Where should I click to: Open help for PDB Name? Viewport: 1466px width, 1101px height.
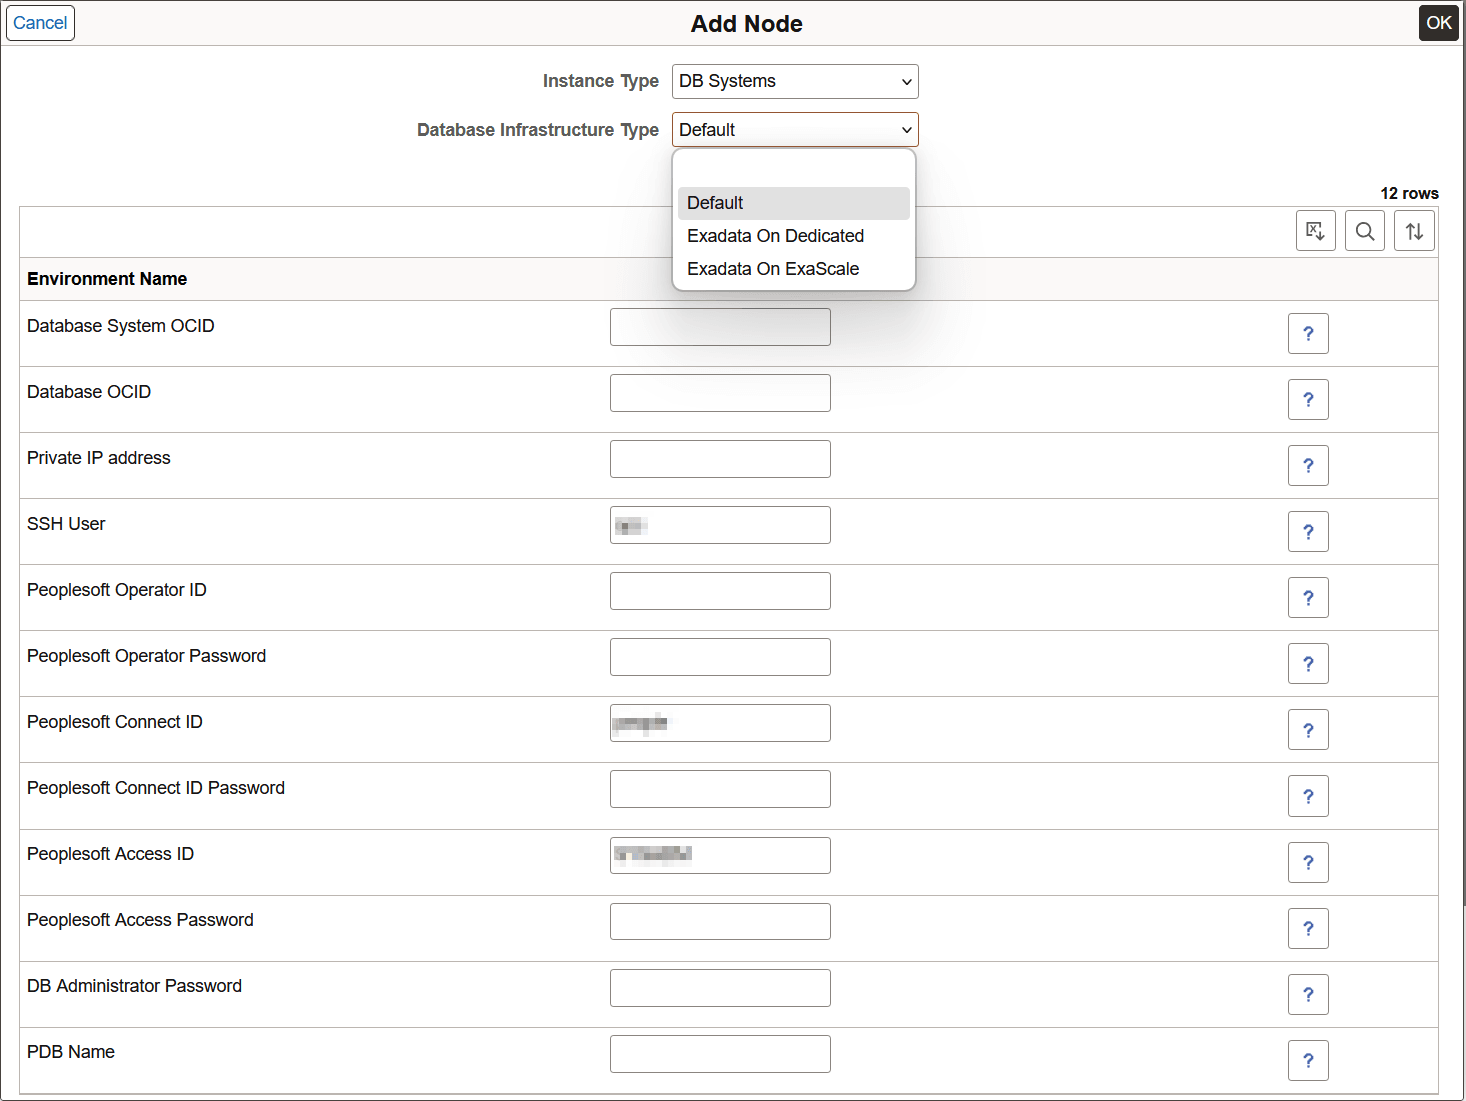click(x=1308, y=1060)
